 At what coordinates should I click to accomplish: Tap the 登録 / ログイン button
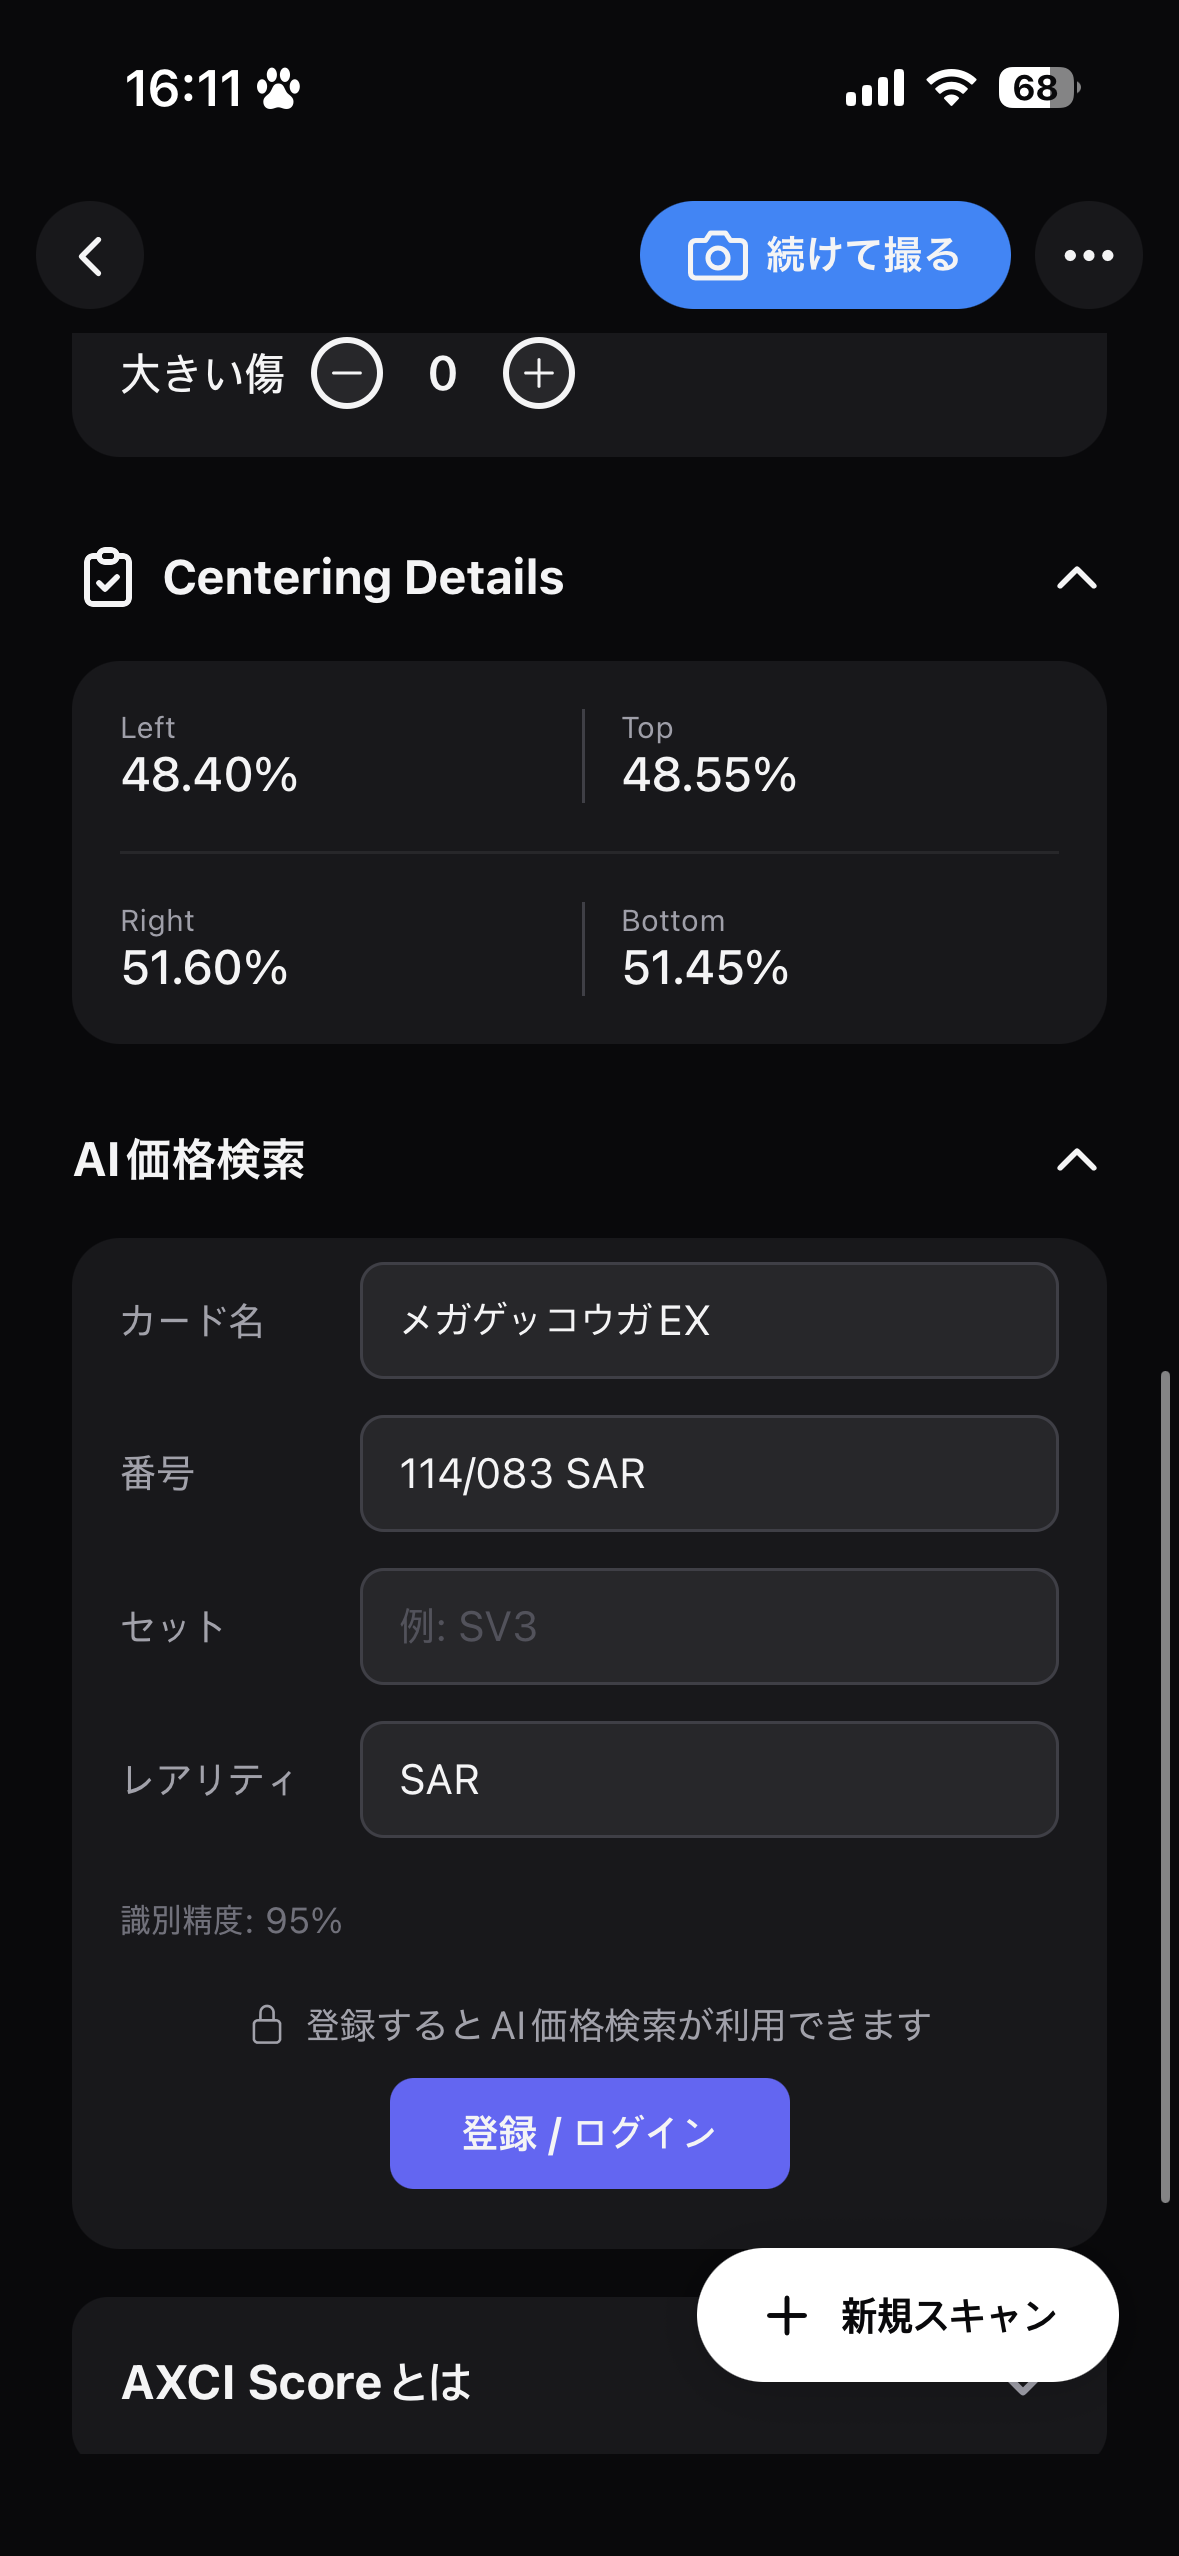(590, 2133)
